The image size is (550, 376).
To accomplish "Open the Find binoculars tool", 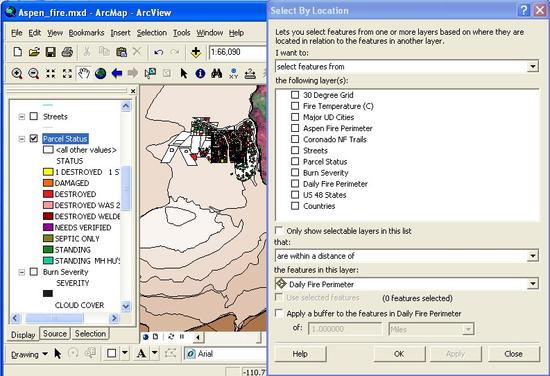I will (217, 73).
